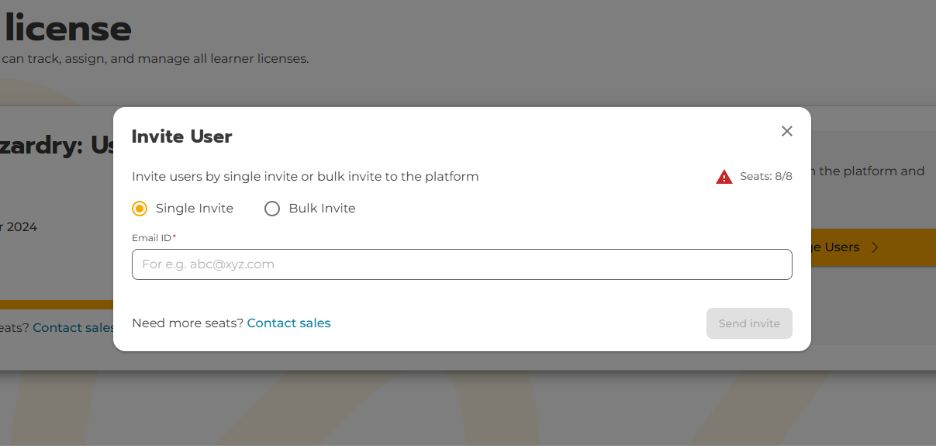Screen dimensions: 936x447
Task: Click the 'Invite User' dialog heading
Action: [182, 137]
